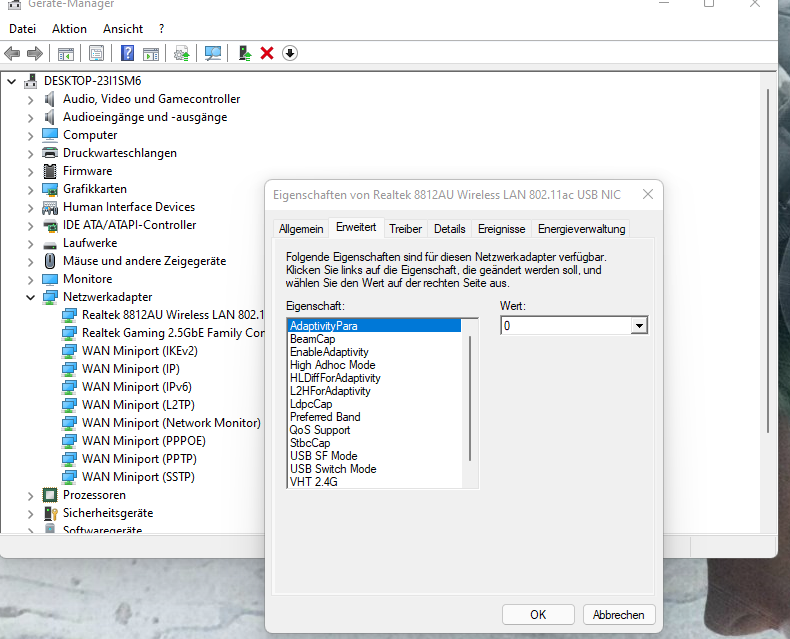
Task: Expand the Computer category
Action: click(31, 136)
